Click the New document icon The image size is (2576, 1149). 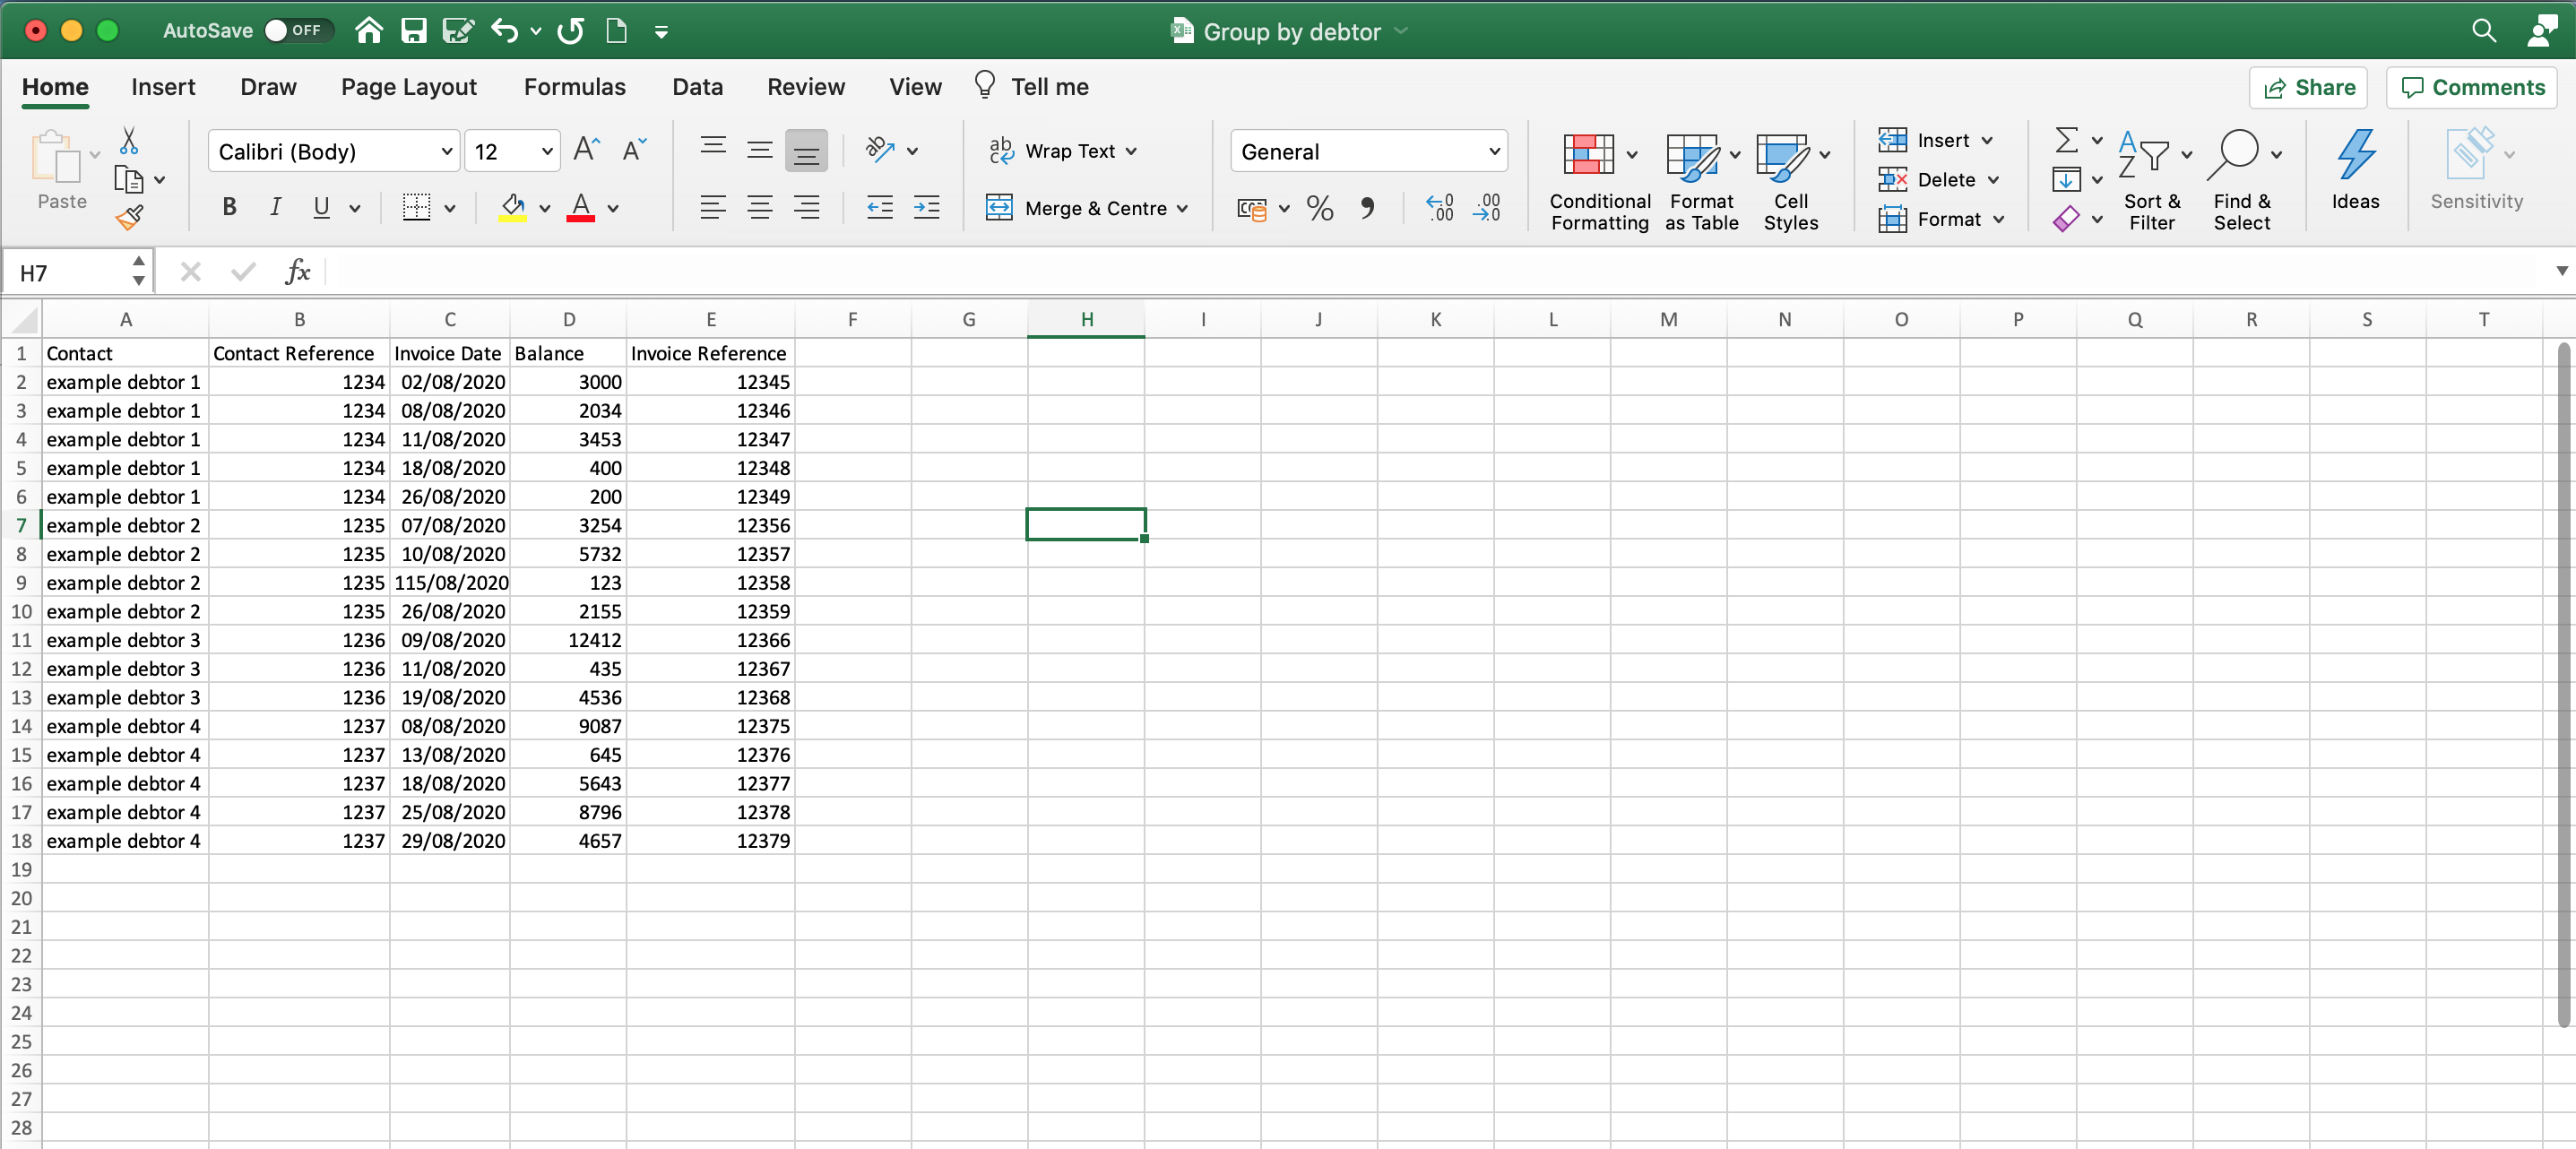click(x=616, y=31)
